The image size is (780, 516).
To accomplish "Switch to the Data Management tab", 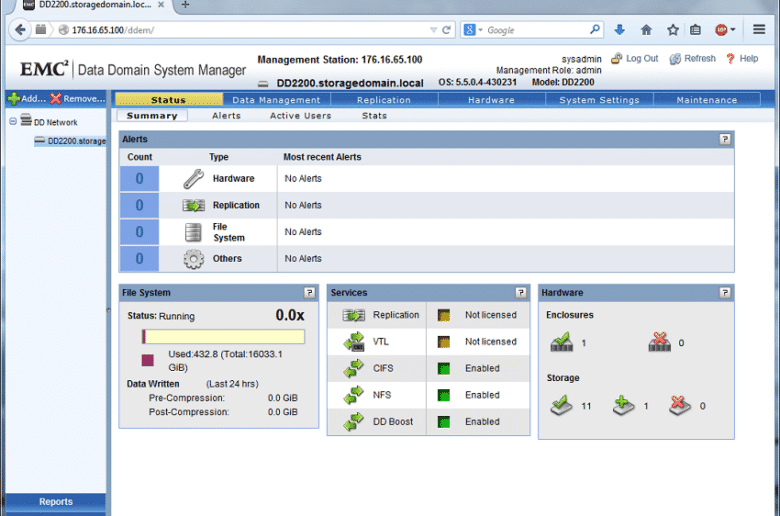I will pyautogui.click(x=277, y=100).
